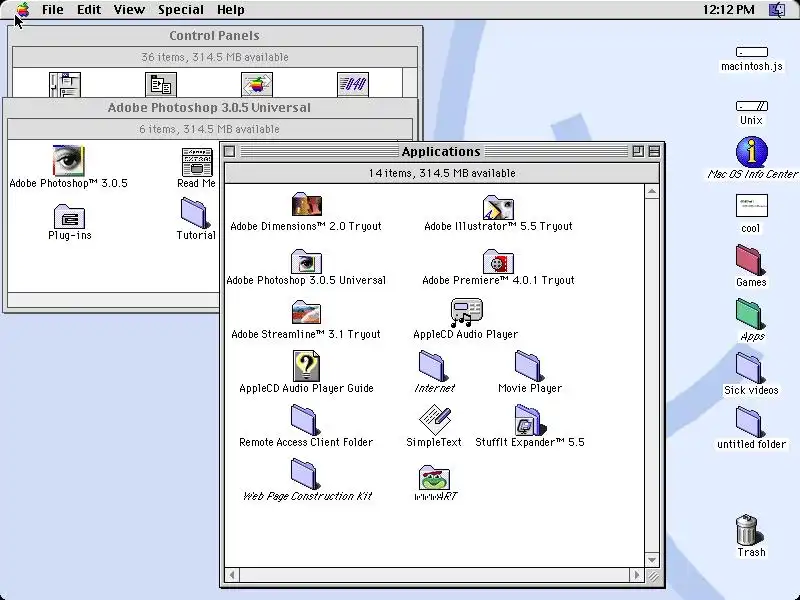The image size is (800, 600).
Task: Open Adobe Streamline 3.1 Tryout folder
Action: (306, 312)
